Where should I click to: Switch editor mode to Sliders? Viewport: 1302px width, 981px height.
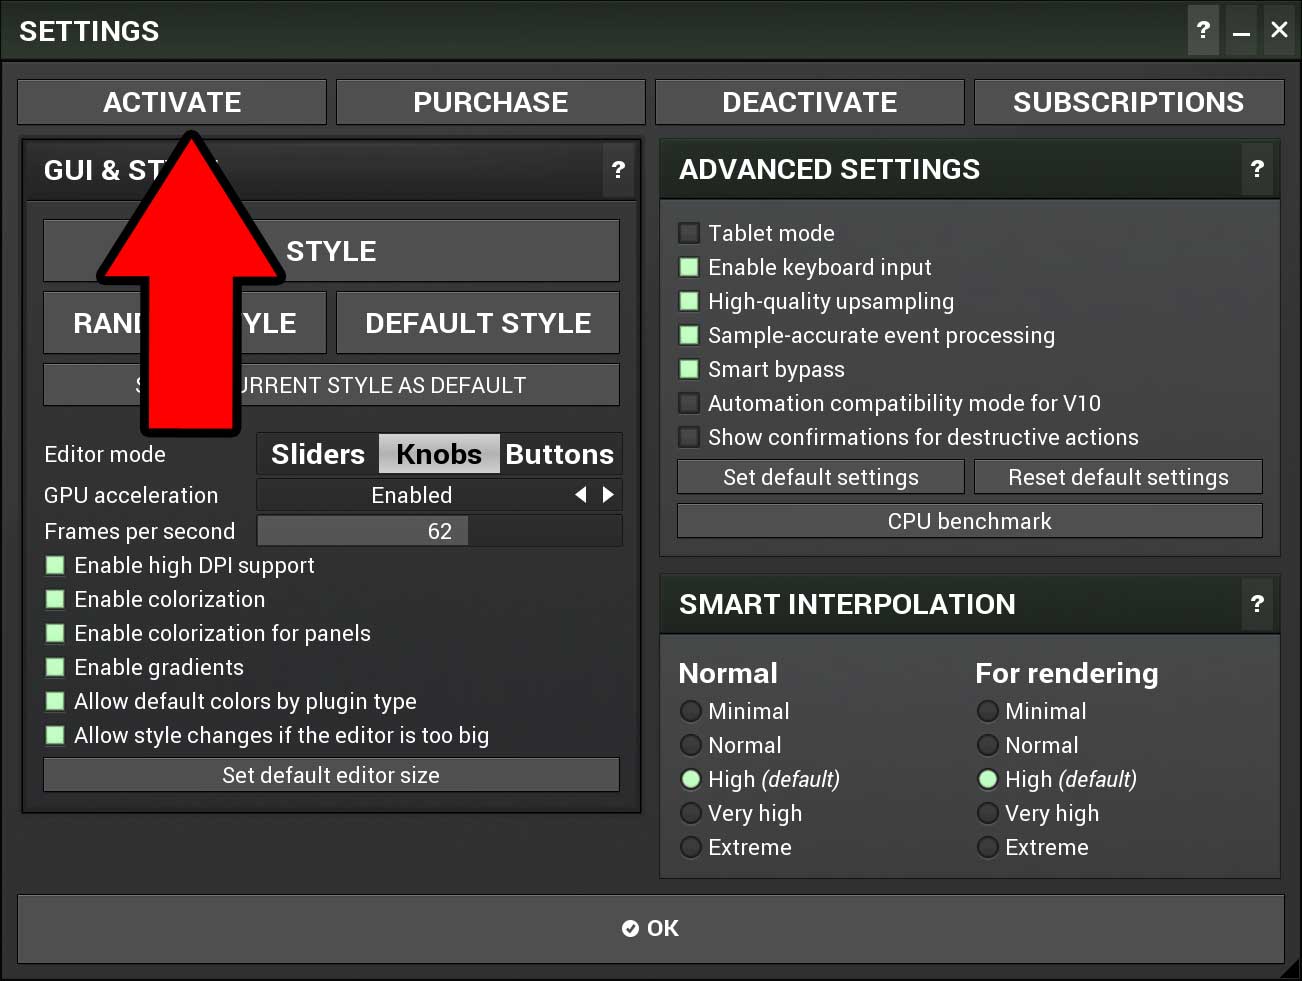click(x=318, y=454)
